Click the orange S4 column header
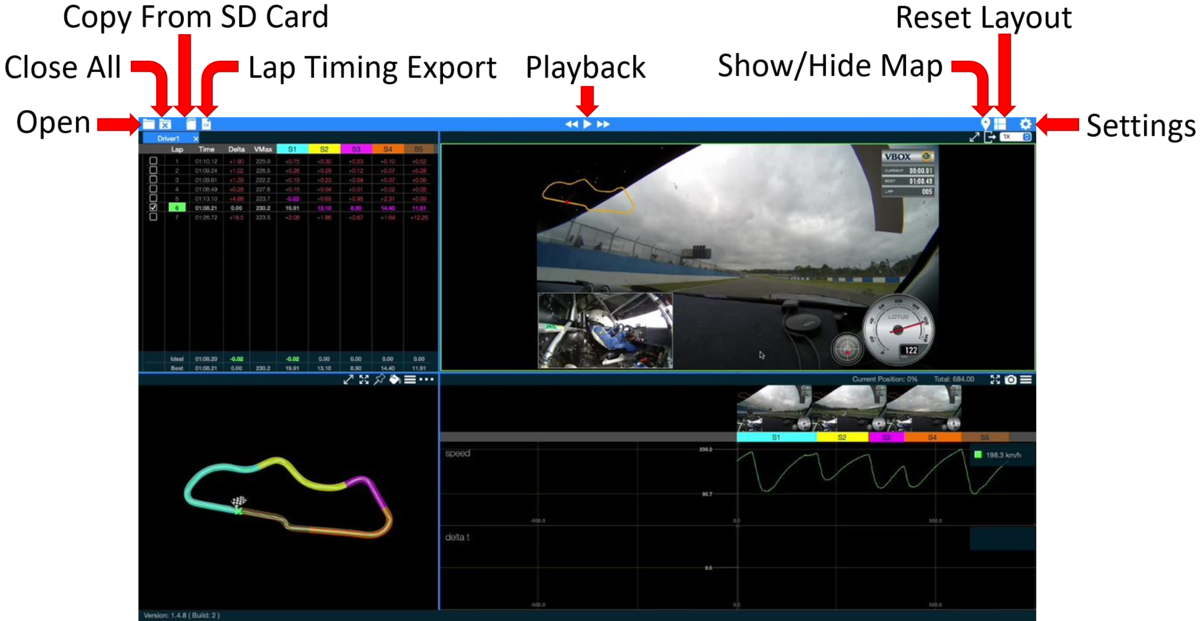Screen dimensions: 1200x621 pyautogui.click(x=388, y=149)
